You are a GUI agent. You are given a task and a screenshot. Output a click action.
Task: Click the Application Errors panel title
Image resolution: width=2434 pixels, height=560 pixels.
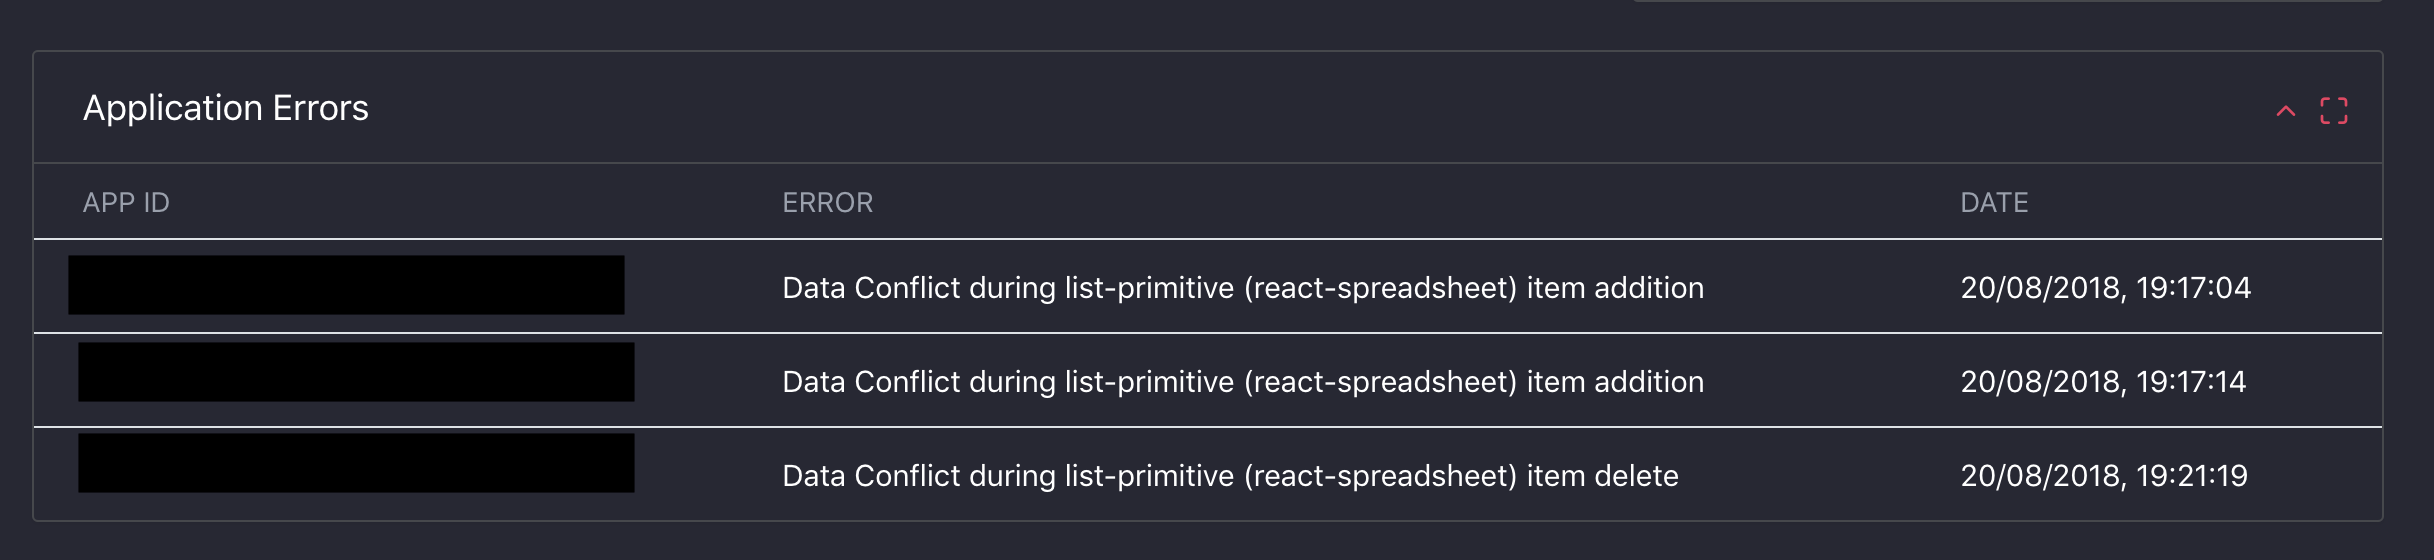pos(226,108)
